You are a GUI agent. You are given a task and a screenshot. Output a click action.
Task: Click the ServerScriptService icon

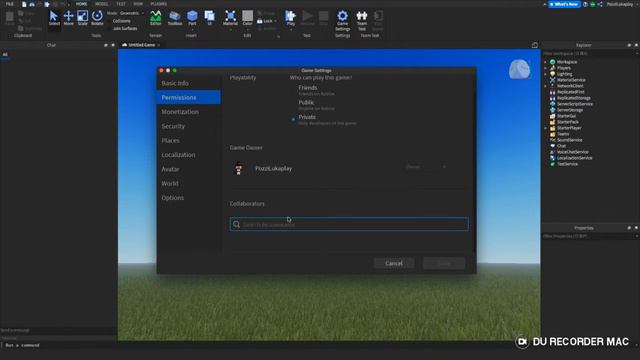click(553, 104)
